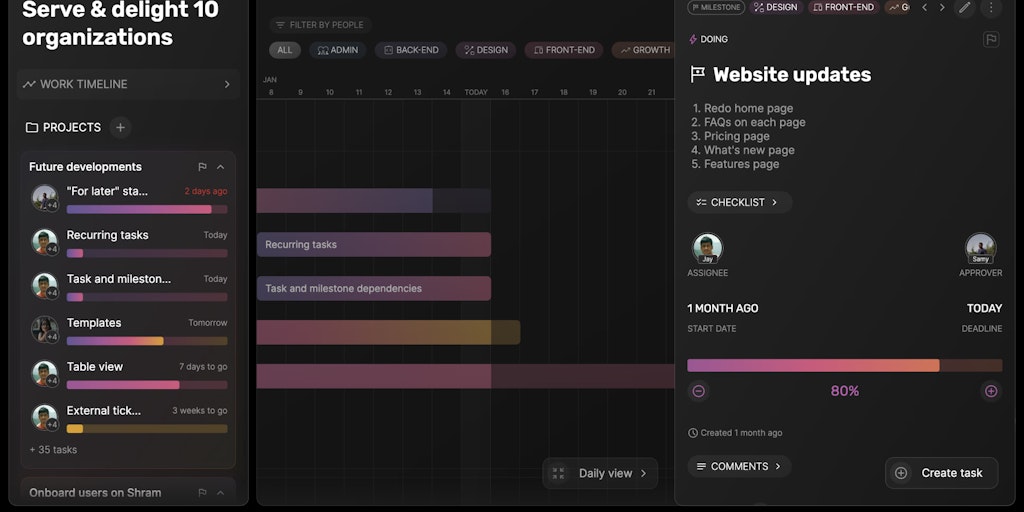This screenshot has width=1024, height=512.
Task: Click the add project plus icon
Action: (120, 127)
